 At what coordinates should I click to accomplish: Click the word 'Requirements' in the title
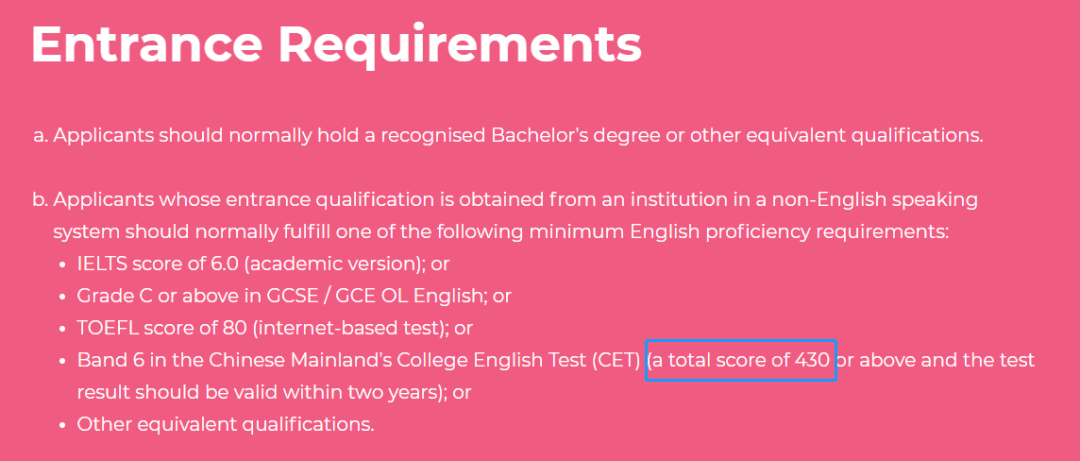coord(459,45)
